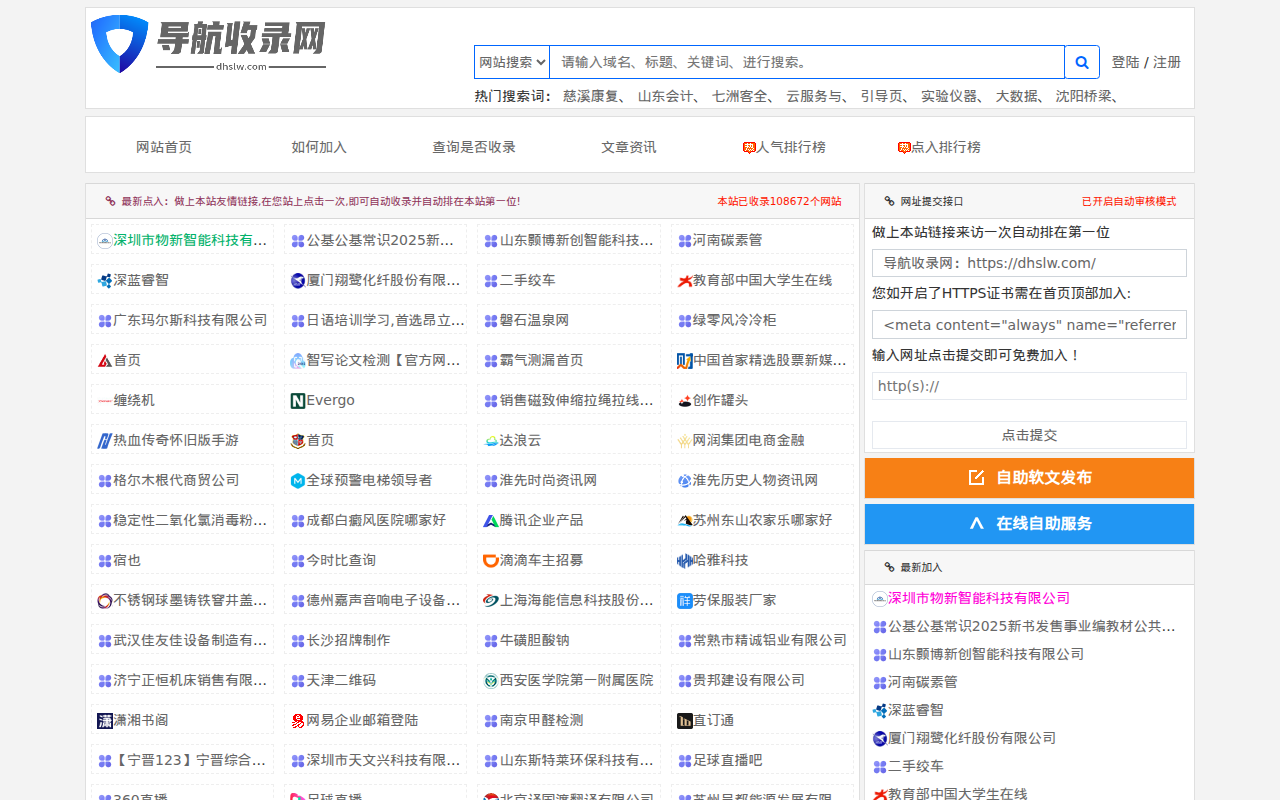The height and width of the screenshot is (800, 1280).
Task: Open 南京甲醛检测 link
Action: pyautogui.click(x=542, y=720)
